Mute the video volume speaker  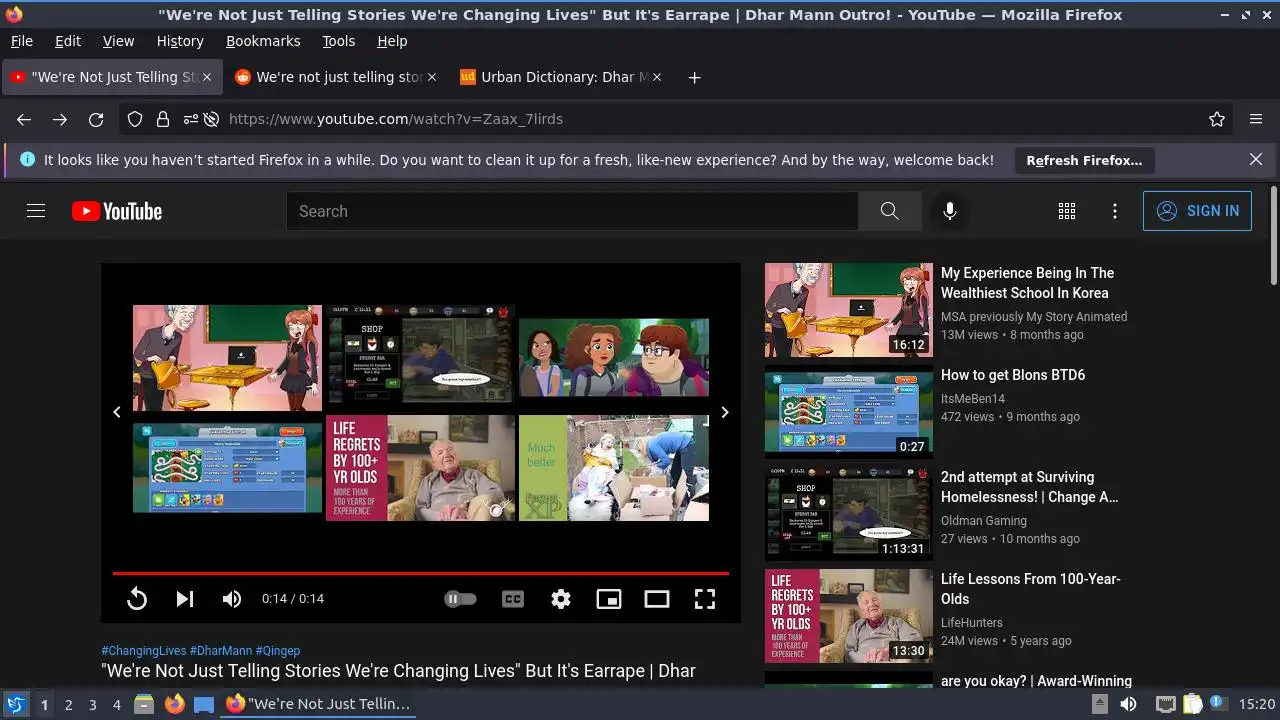click(x=232, y=599)
